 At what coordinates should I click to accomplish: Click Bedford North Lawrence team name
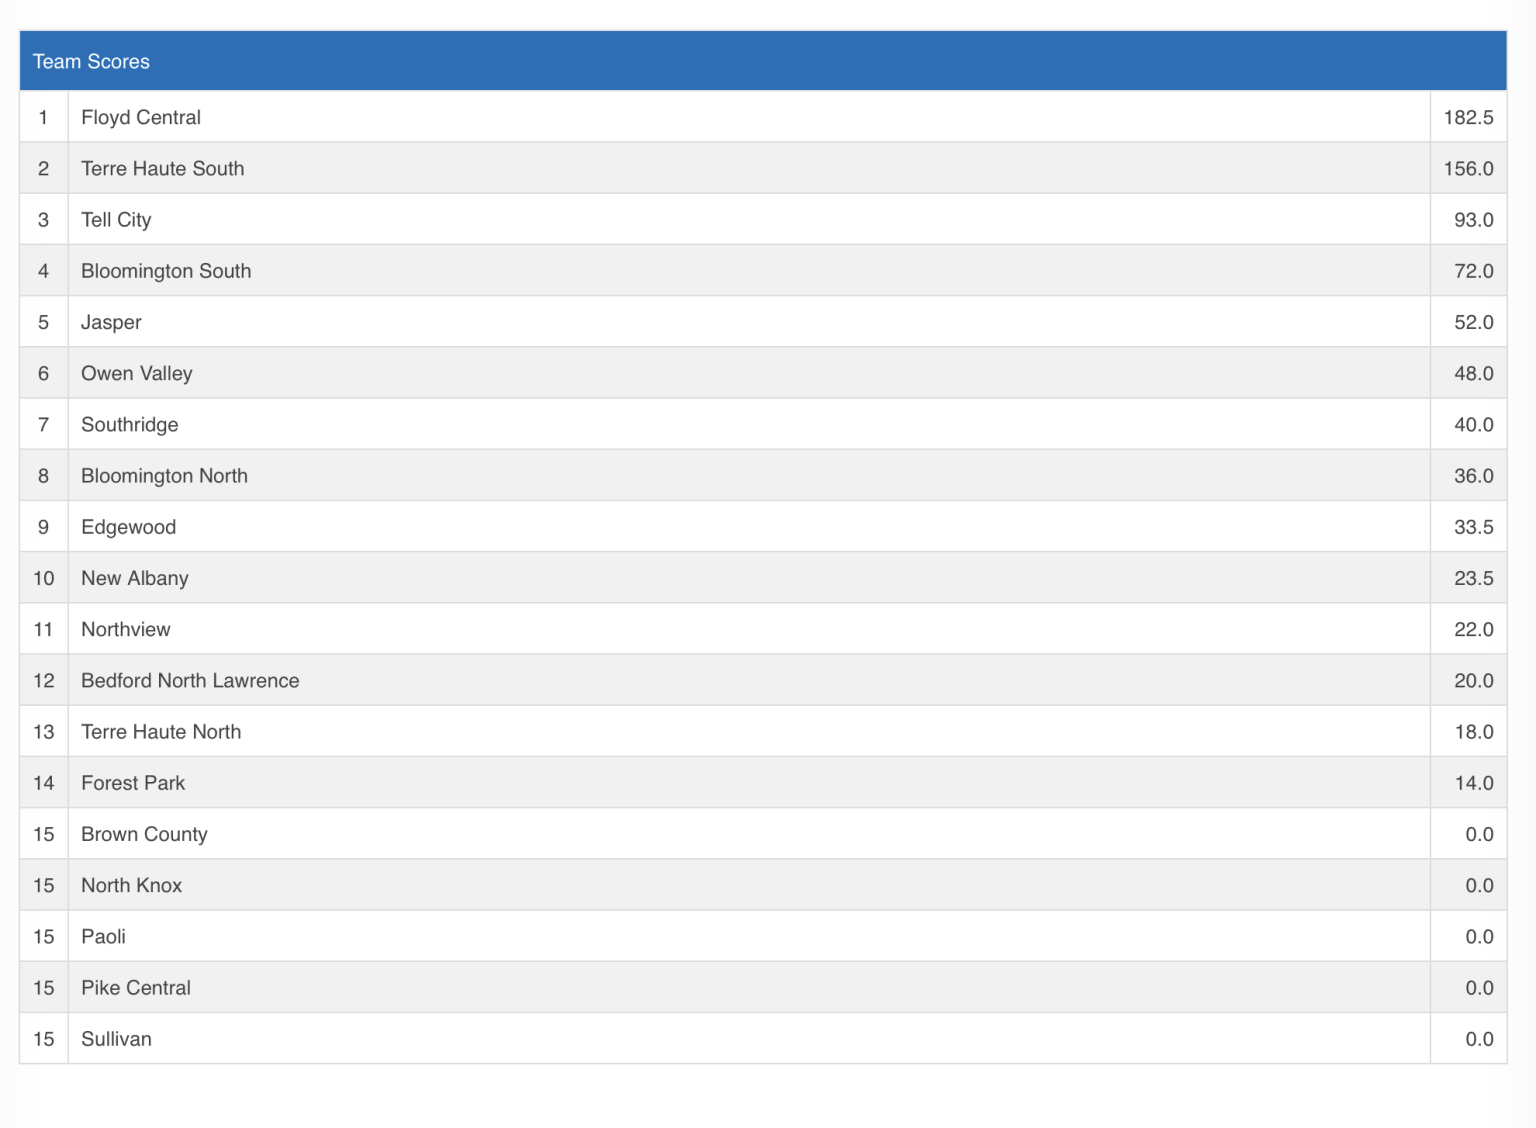coord(190,680)
